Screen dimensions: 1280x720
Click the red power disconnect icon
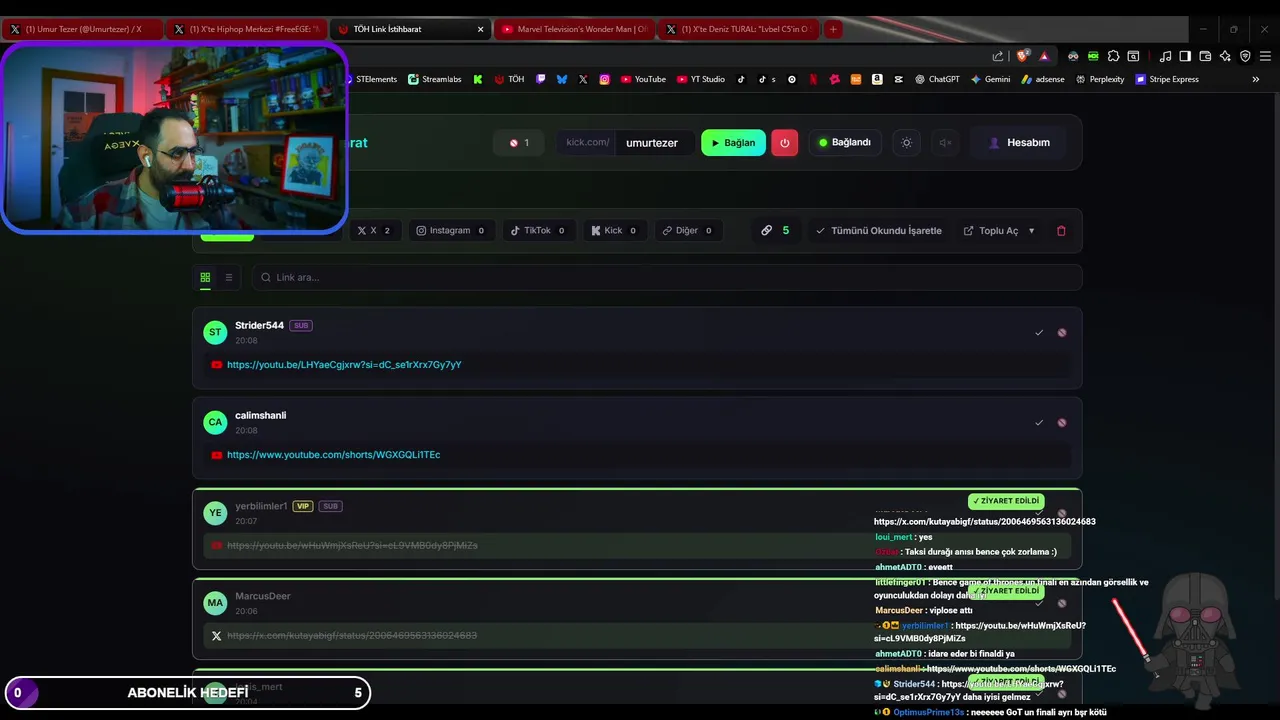(x=784, y=143)
